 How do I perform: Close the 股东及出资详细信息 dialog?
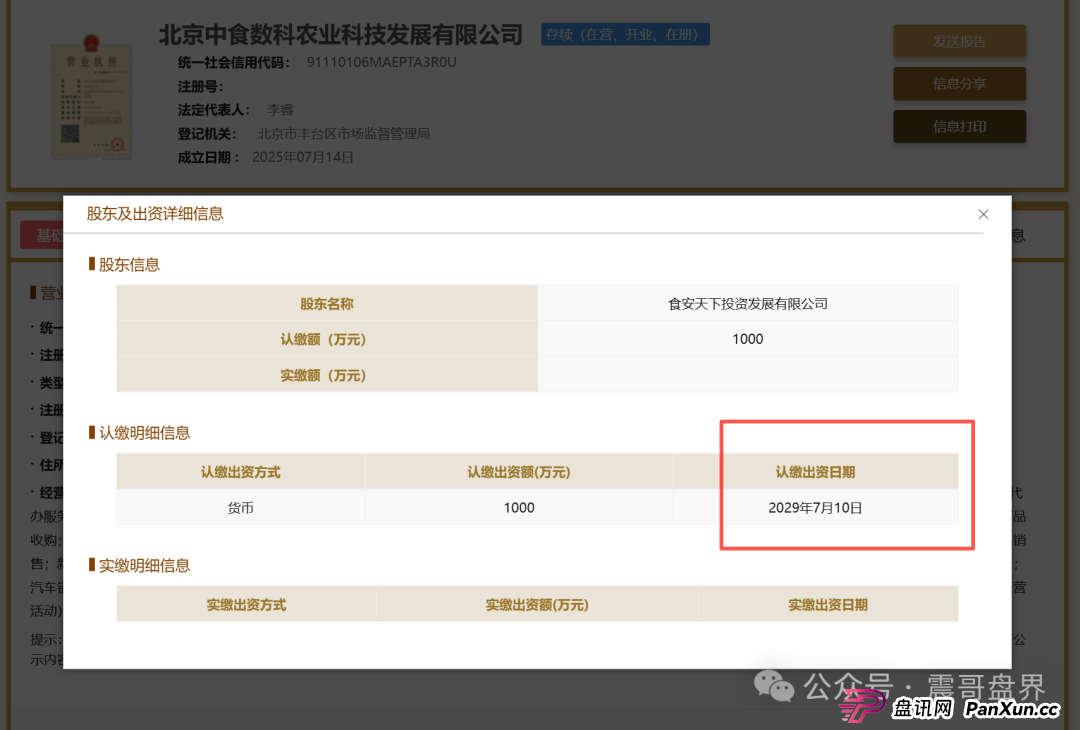tap(983, 214)
